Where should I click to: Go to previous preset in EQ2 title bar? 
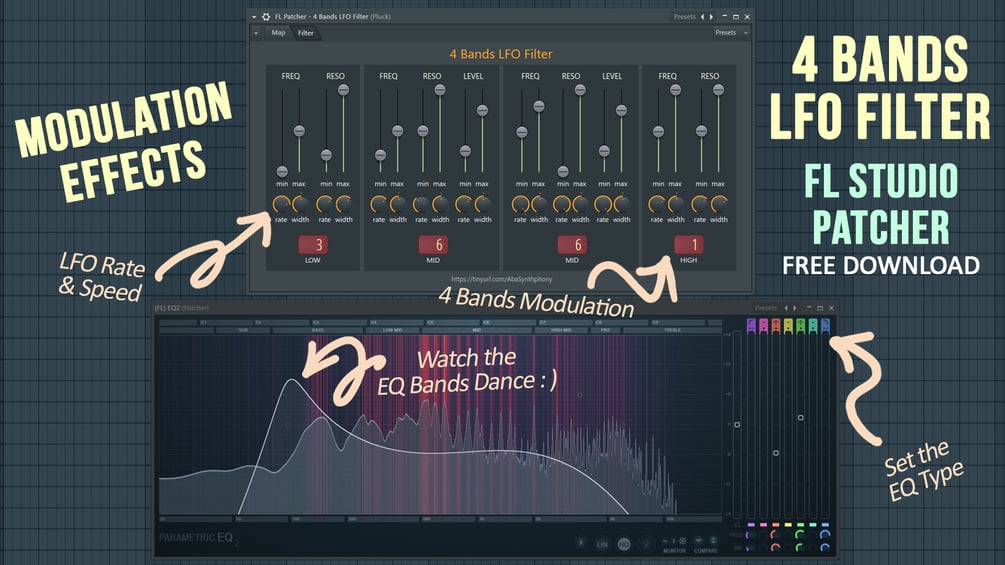[x=786, y=308]
